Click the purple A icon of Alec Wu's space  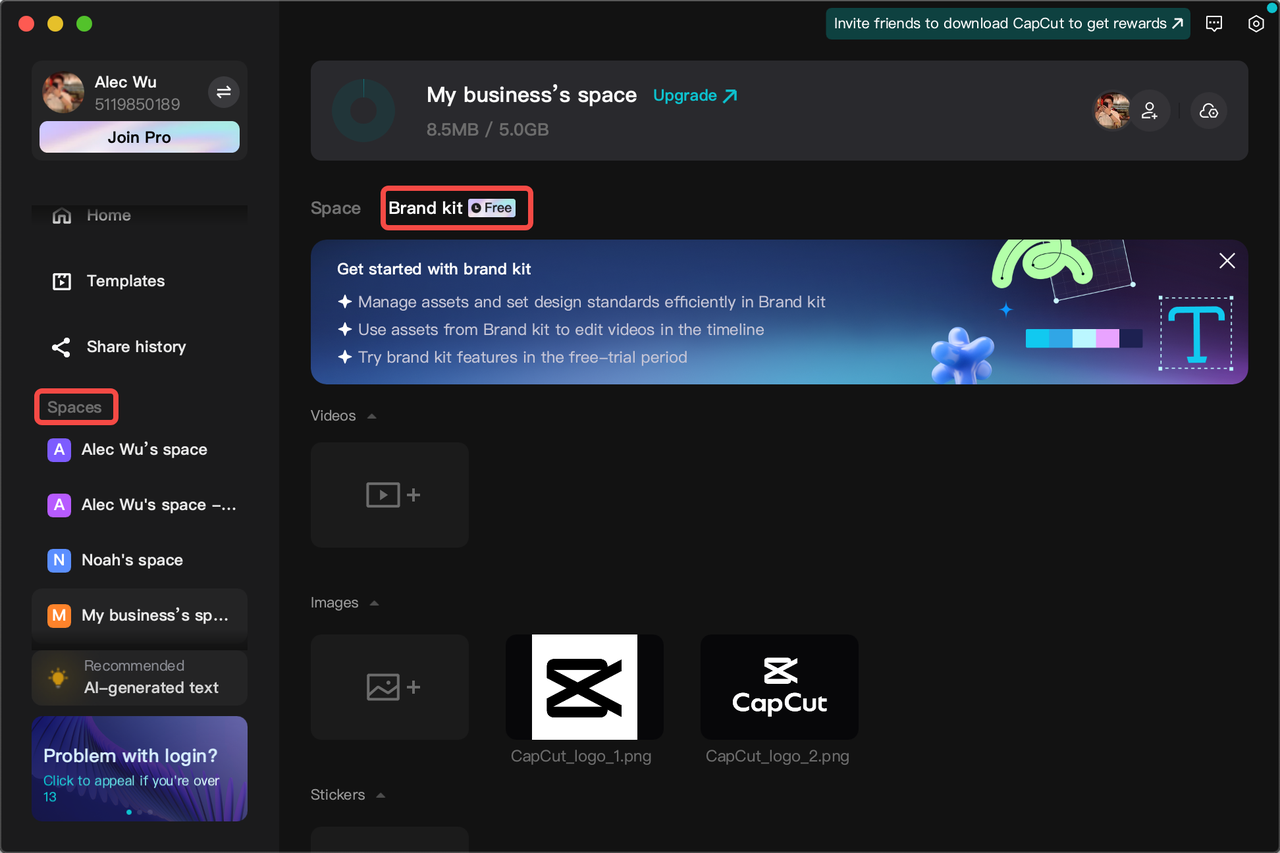[x=59, y=450]
